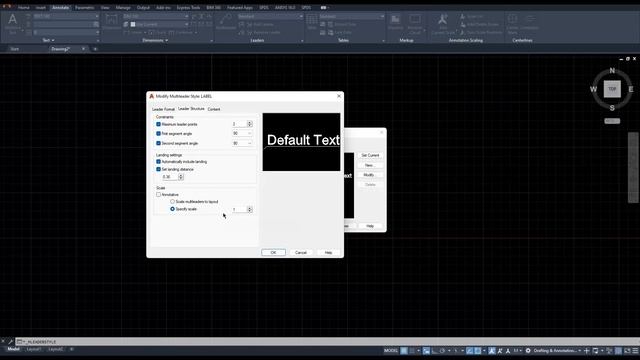Expand the Dimensions panel flyout

point(155,40)
